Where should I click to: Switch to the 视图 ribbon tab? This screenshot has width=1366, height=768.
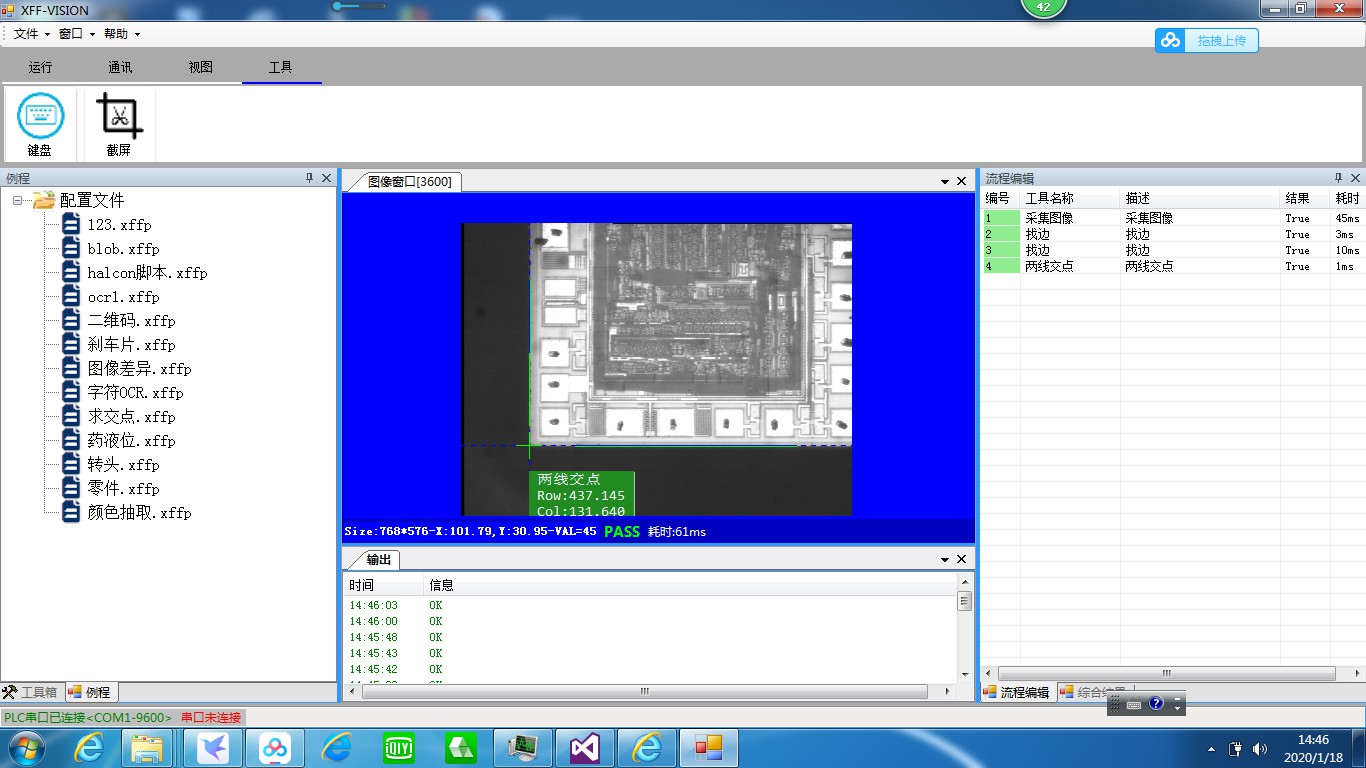coord(200,67)
